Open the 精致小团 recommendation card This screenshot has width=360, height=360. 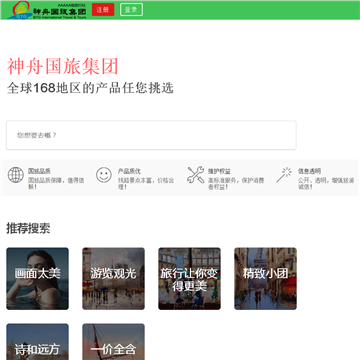pos(266,279)
